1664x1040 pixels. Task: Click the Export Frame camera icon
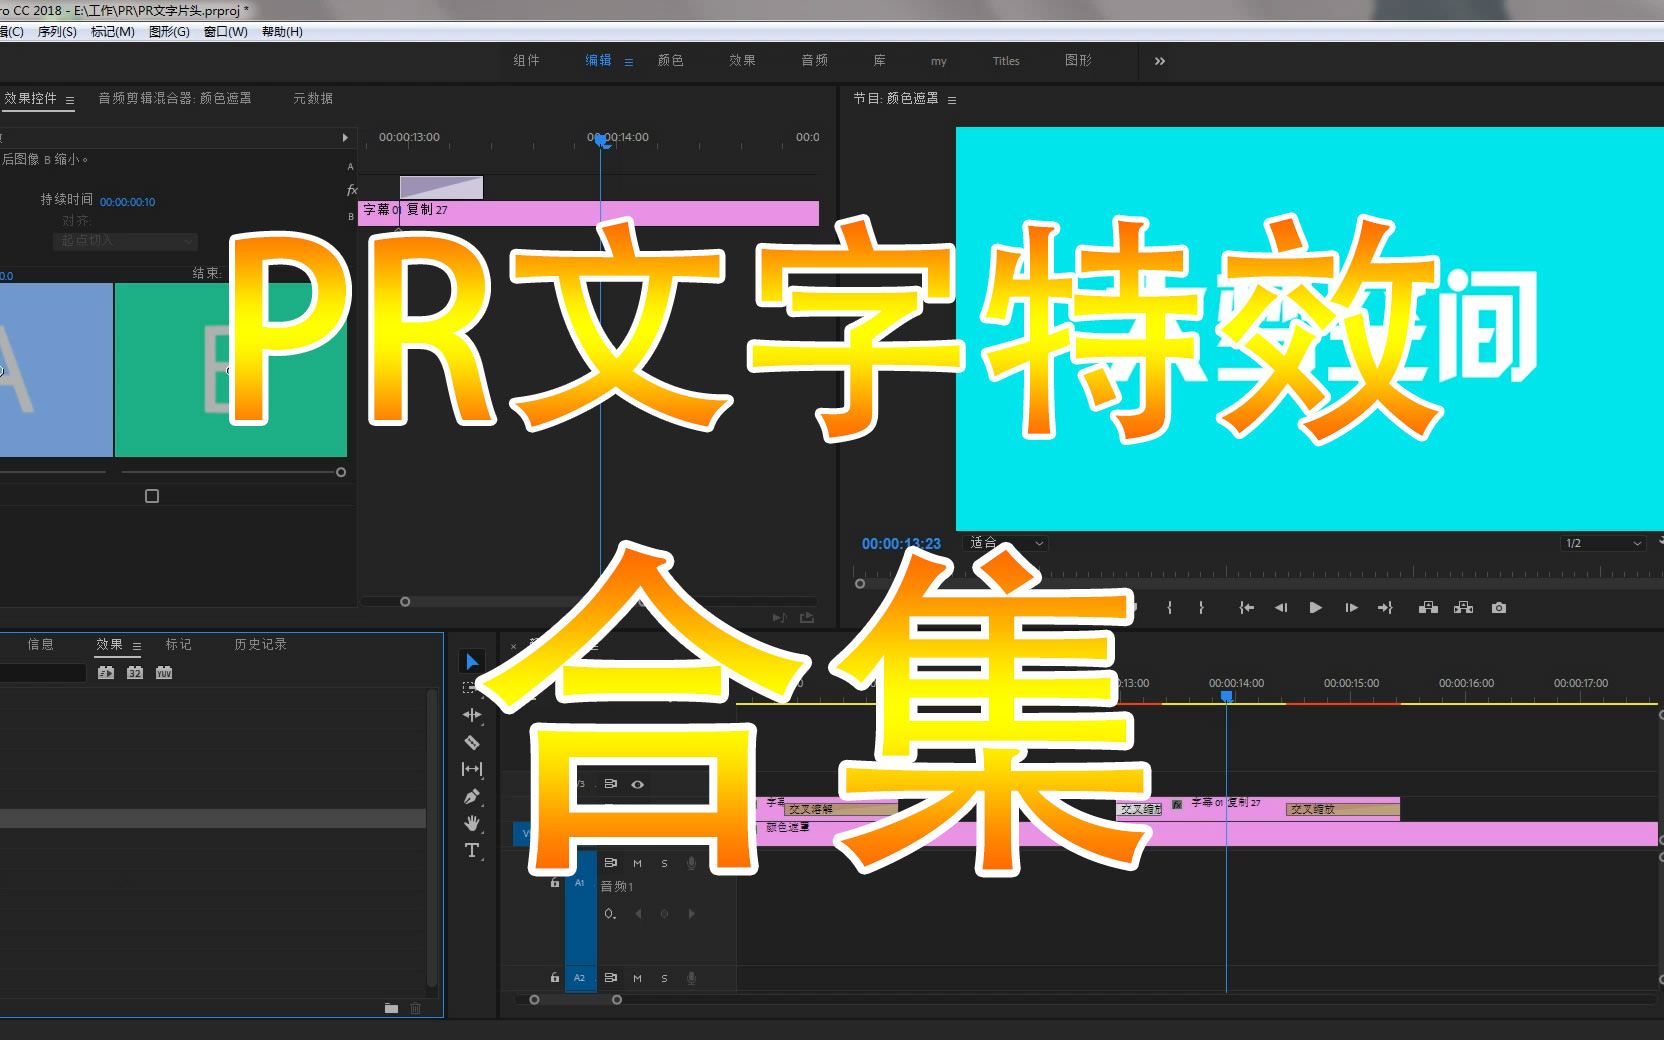pos(1499,607)
